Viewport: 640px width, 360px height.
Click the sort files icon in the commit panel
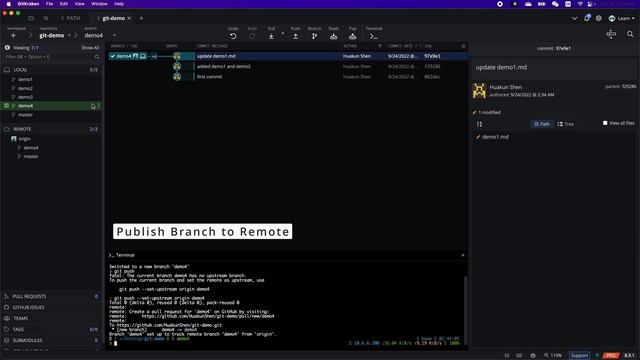[479, 124]
